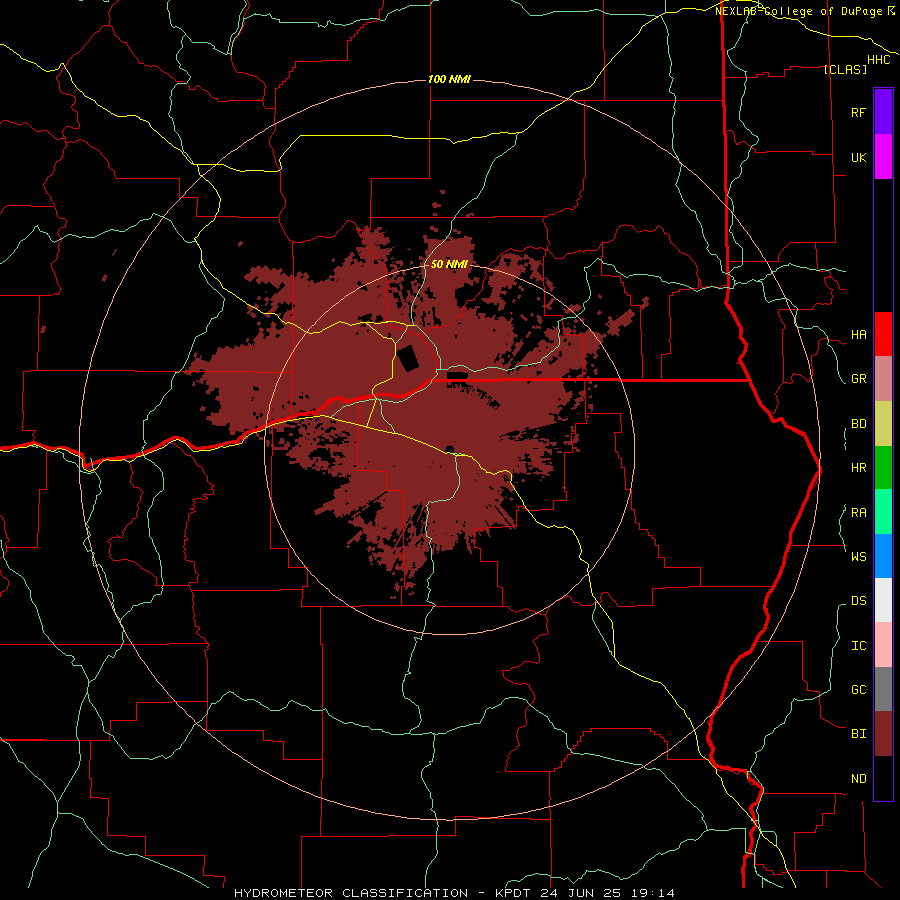Click the IC legend label

pos(858,646)
